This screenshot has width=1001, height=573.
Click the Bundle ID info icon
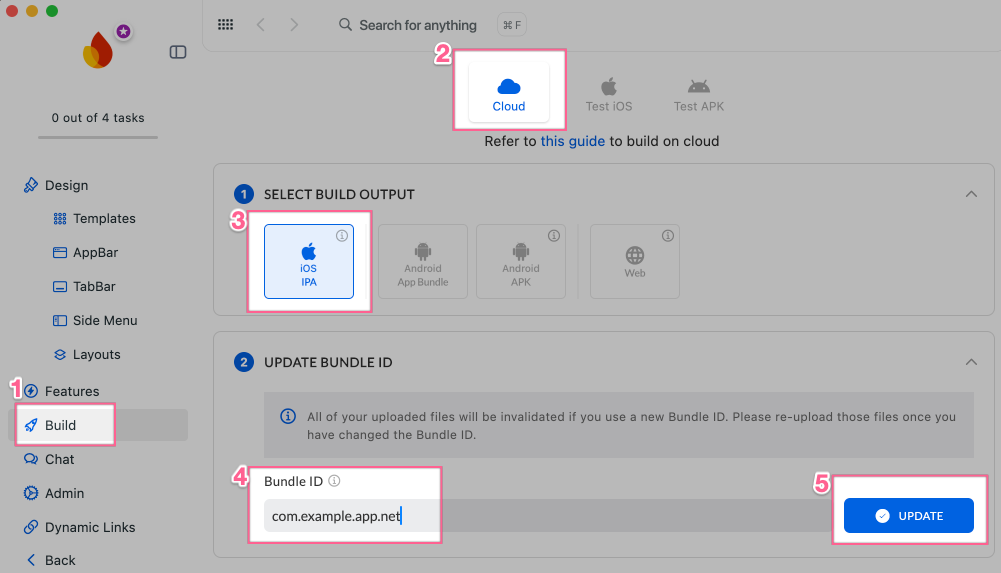[x=335, y=481]
